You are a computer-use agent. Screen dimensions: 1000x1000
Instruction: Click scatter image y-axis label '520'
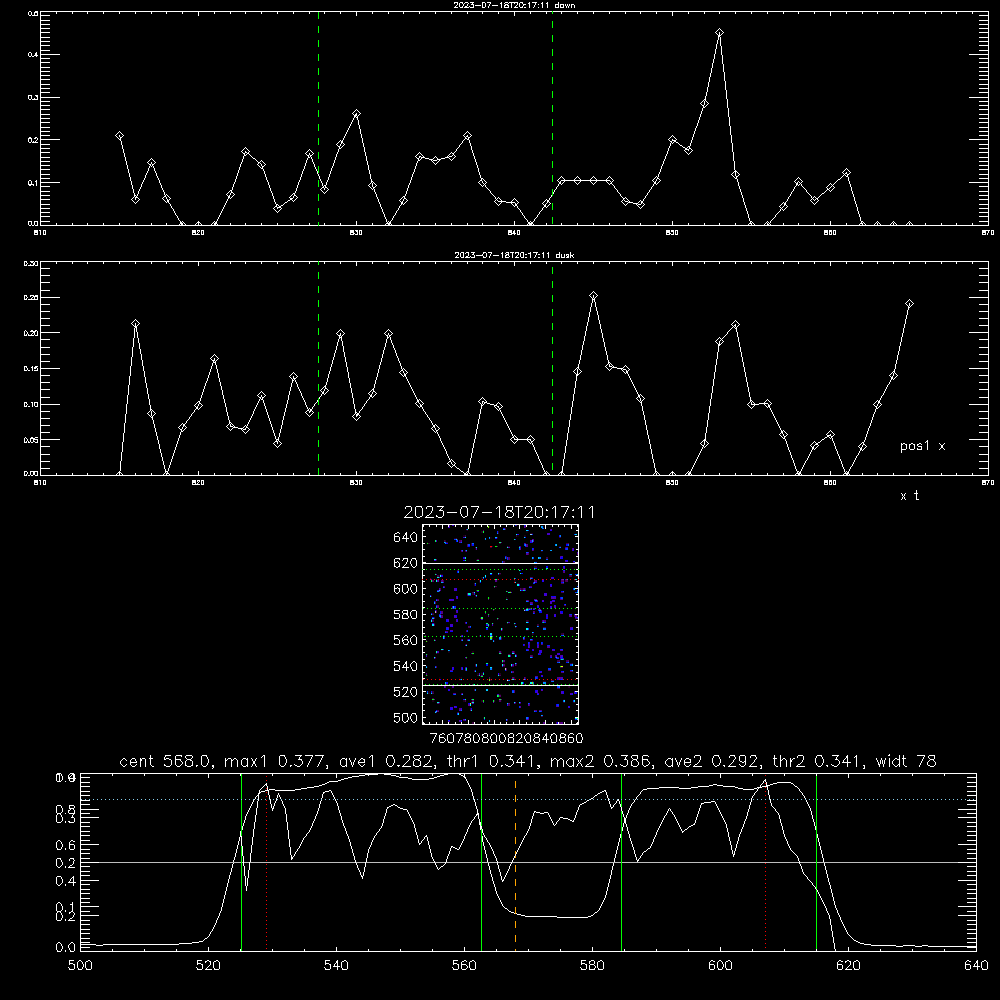tap(406, 692)
